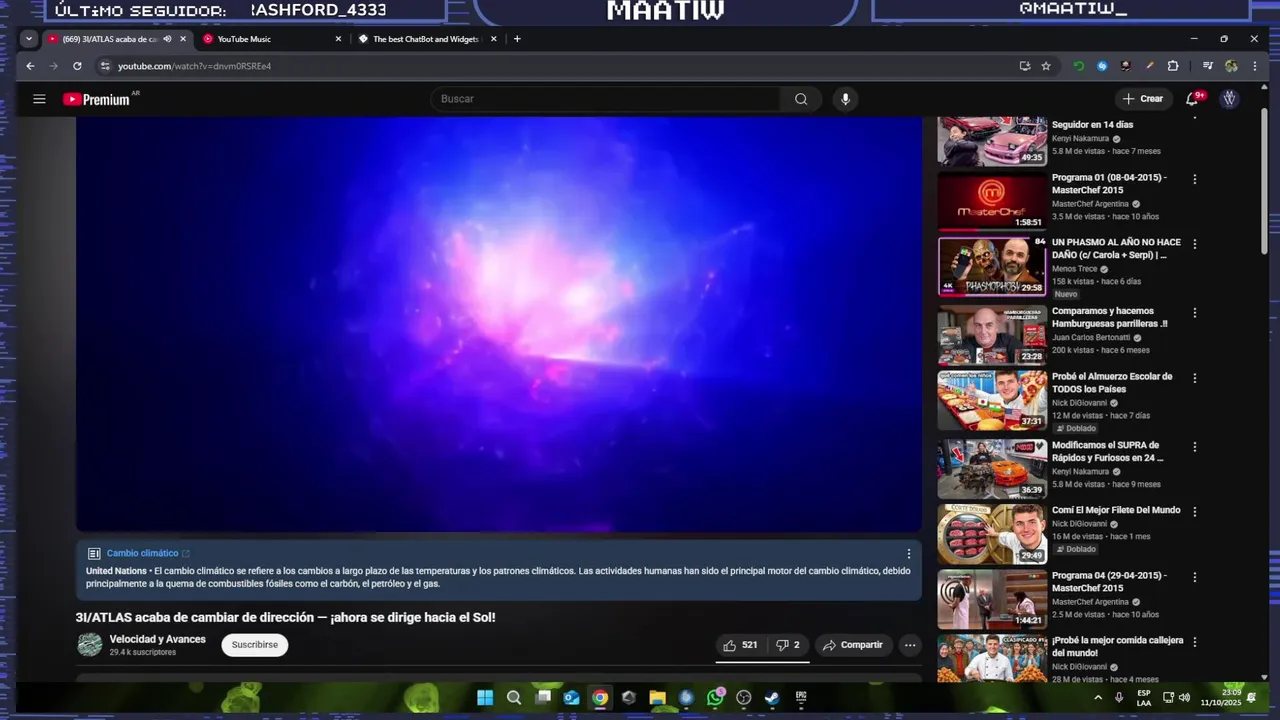
Task: Bookmark this page with star icon
Action: pos(1046,66)
